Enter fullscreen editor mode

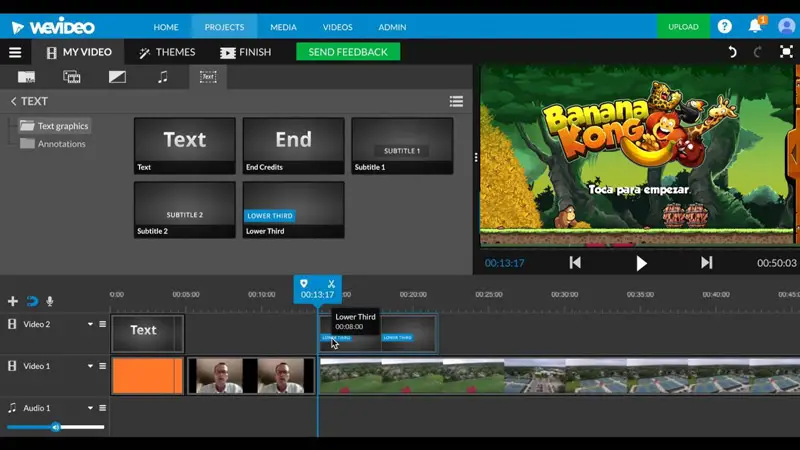click(x=786, y=52)
